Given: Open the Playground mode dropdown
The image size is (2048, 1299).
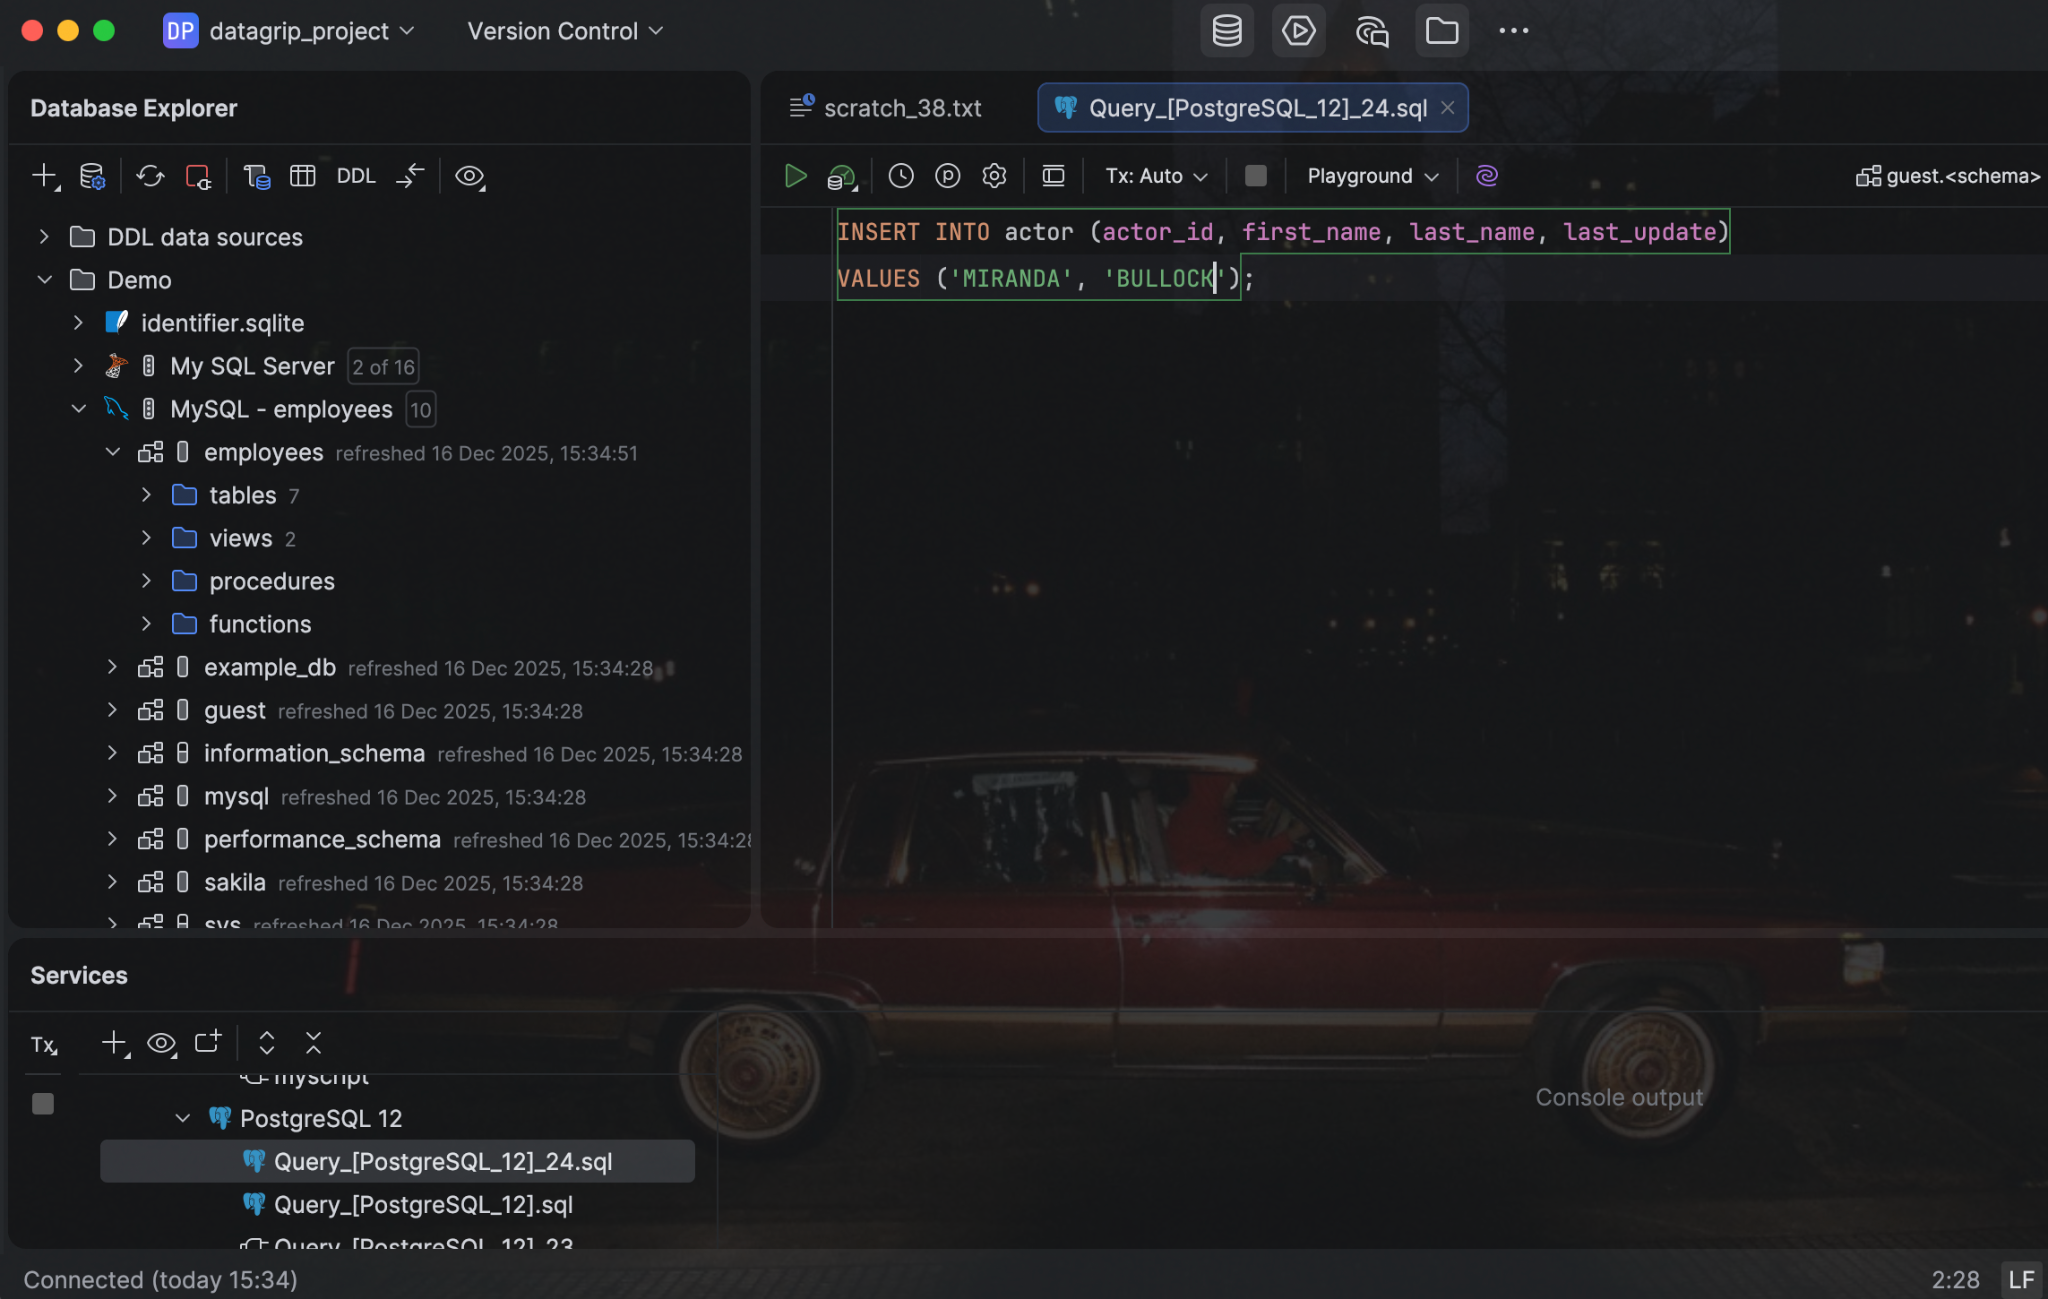Looking at the screenshot, I should click(x=1372, y=176).
